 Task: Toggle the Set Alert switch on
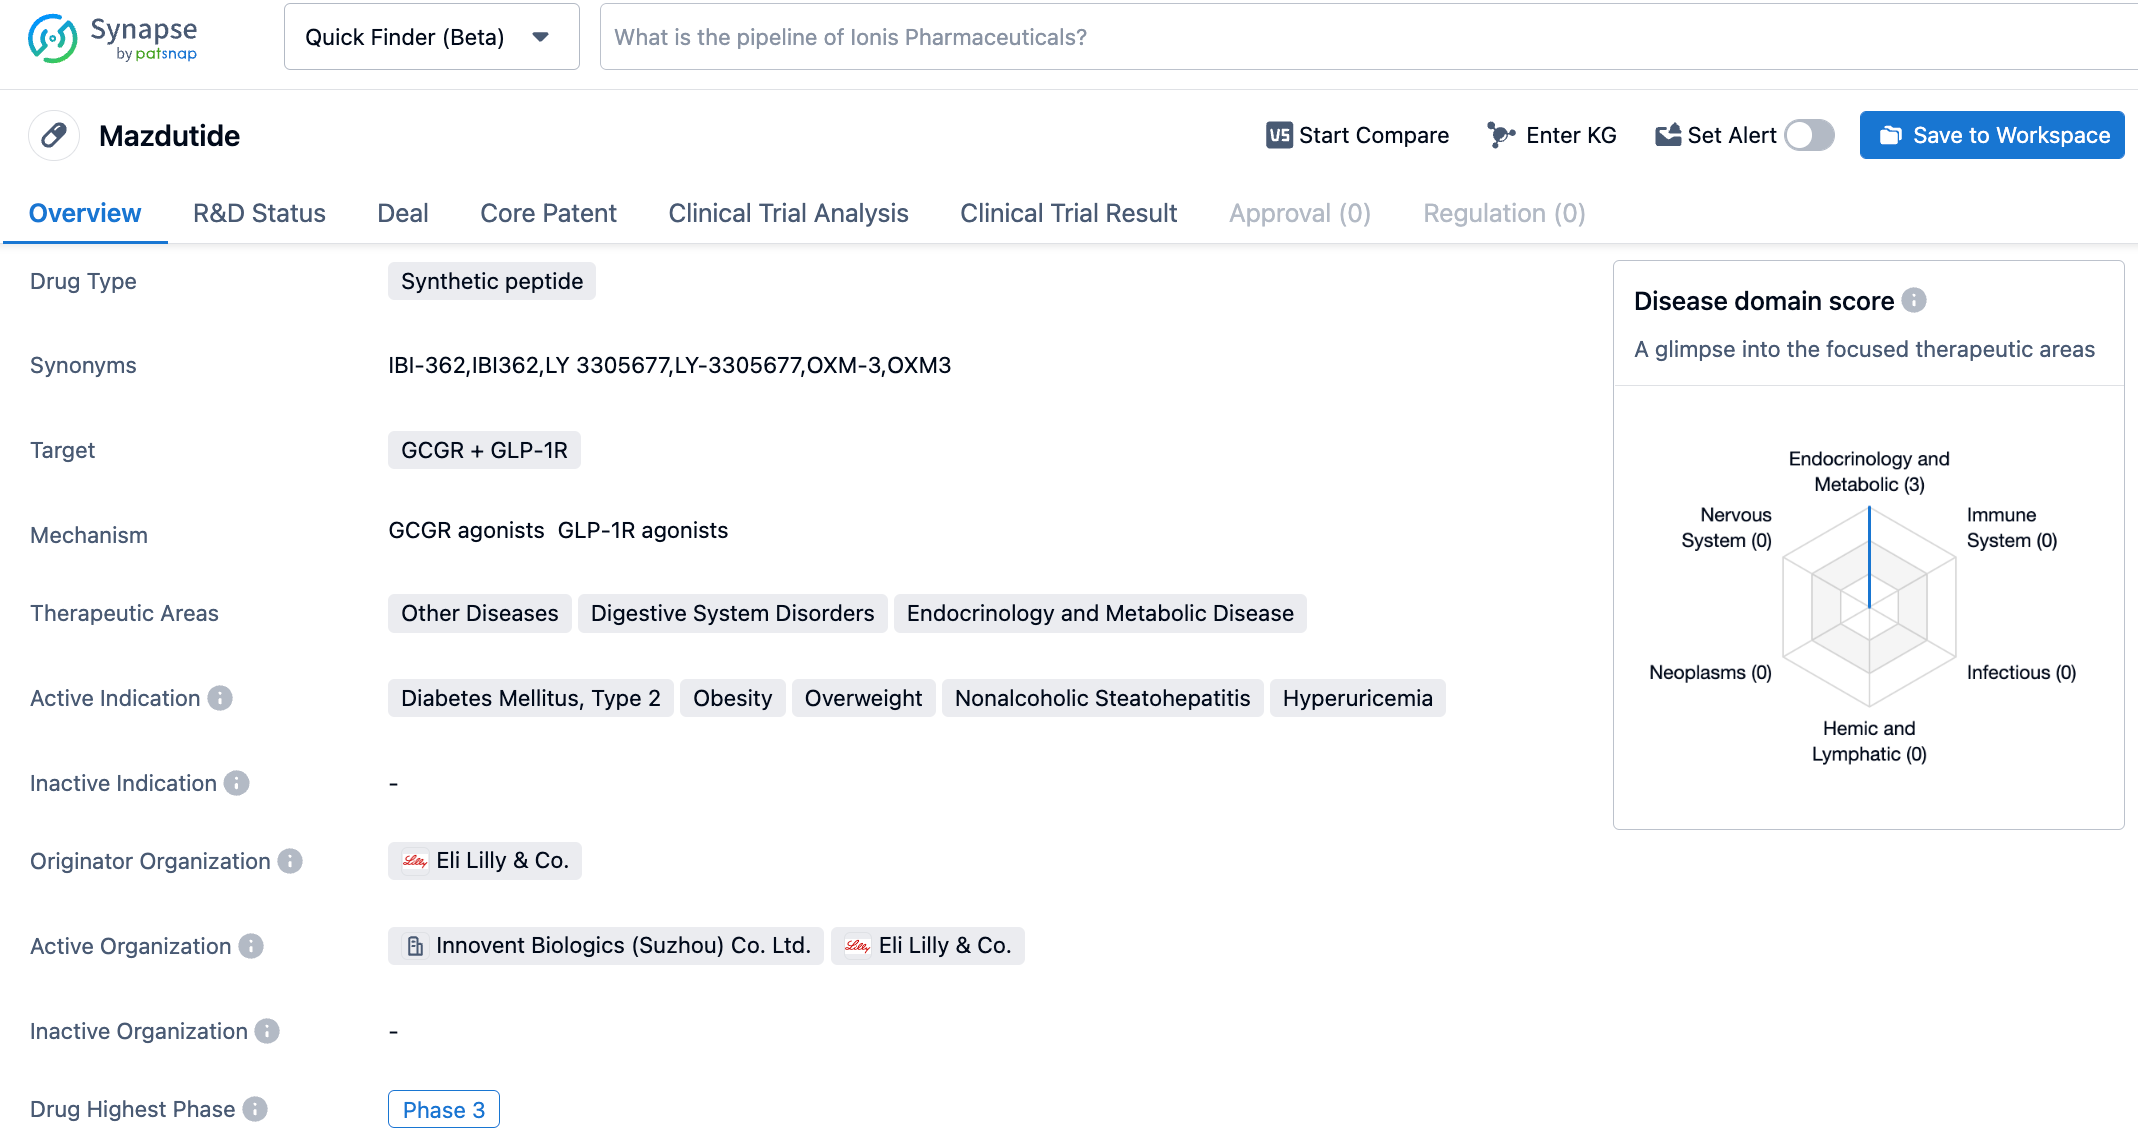click(1814, 134)
